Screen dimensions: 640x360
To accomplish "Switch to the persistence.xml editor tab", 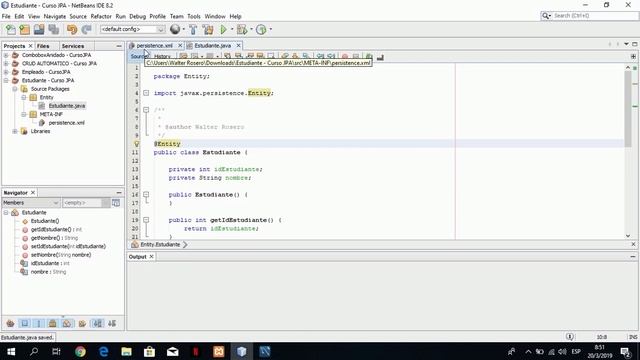I will click(x=154, y=46).
